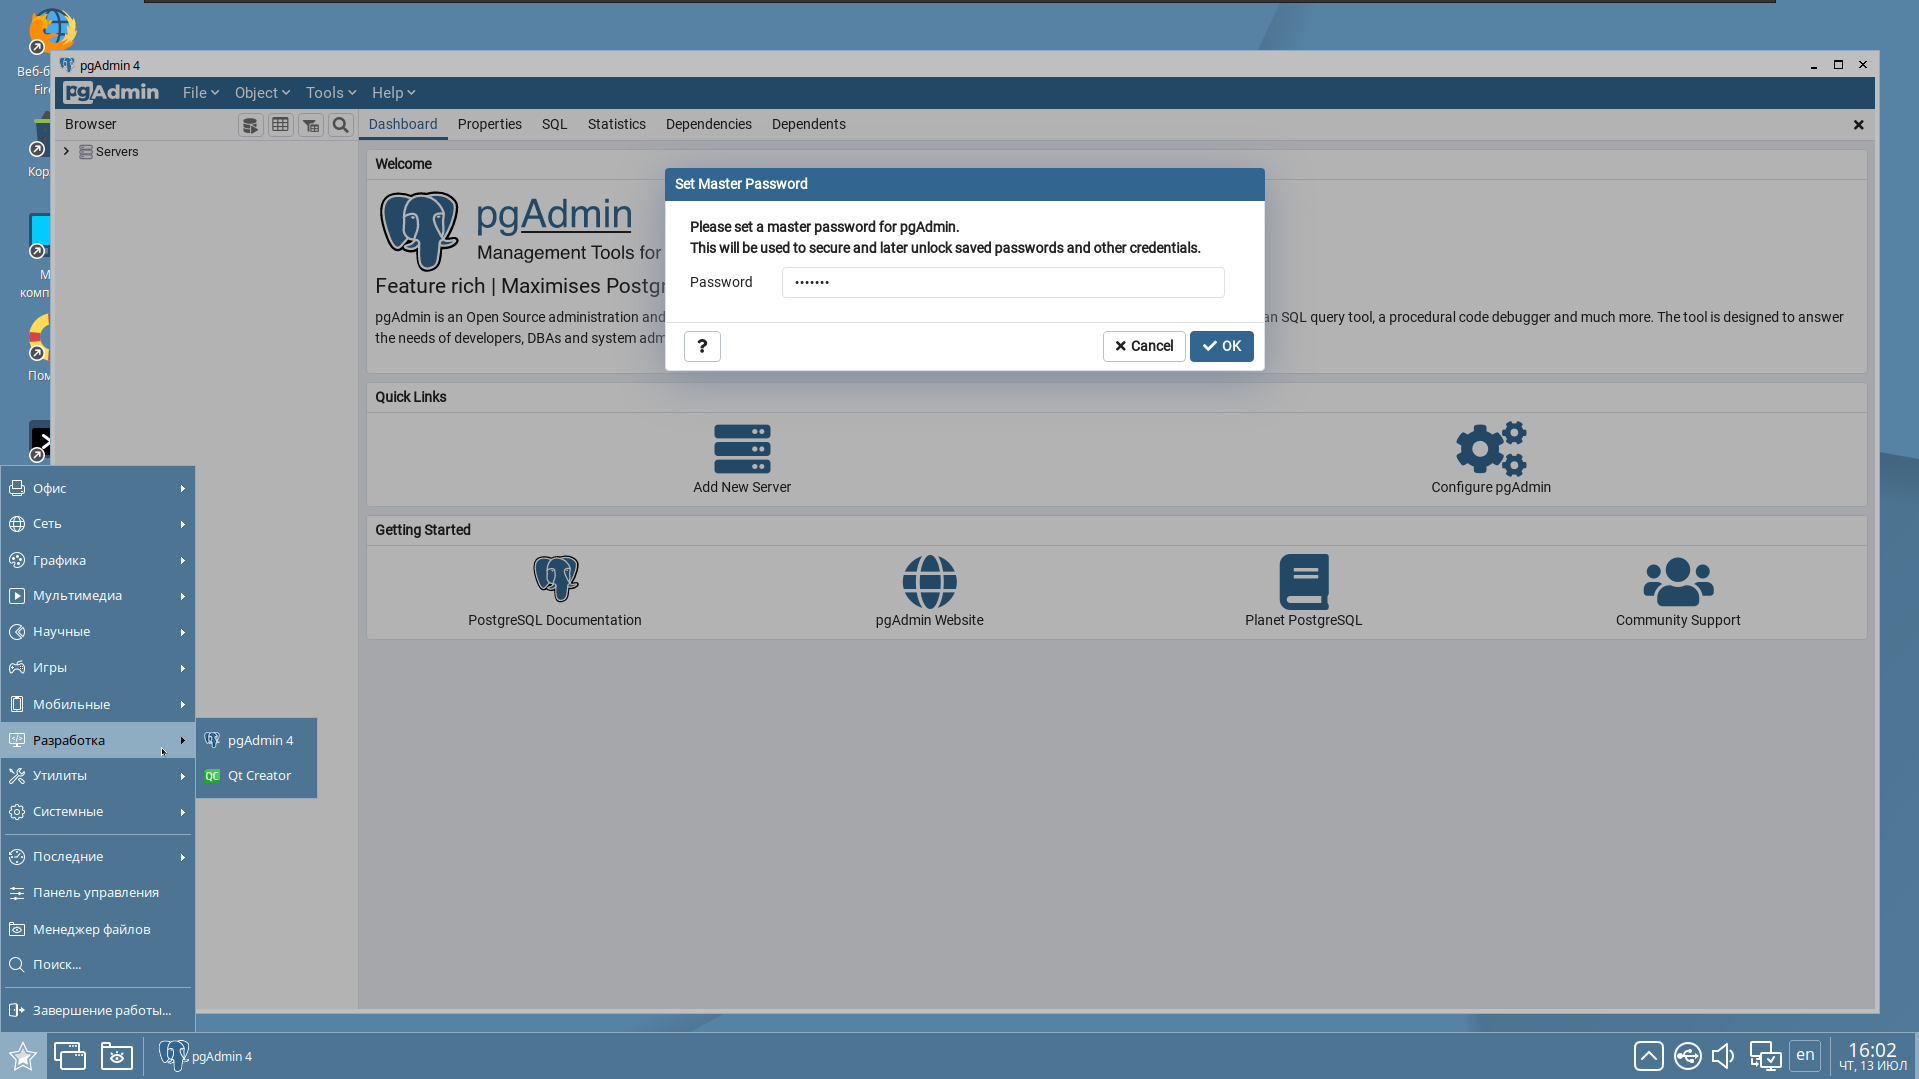Expand the Научные menu category

[98, 632]
